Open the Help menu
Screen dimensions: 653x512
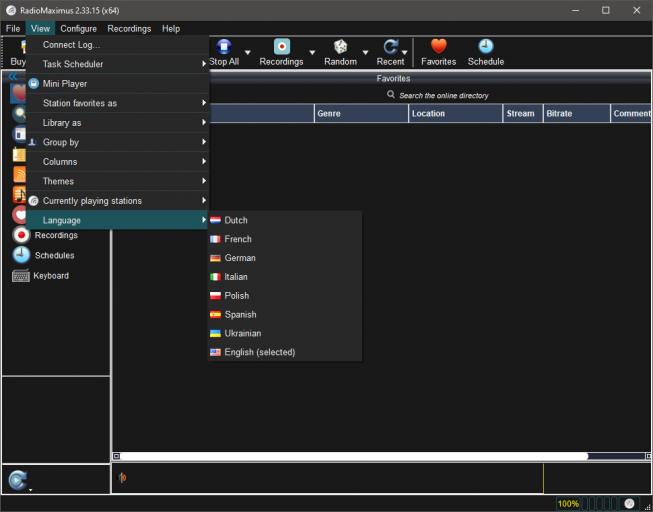[x=171, y=28]
